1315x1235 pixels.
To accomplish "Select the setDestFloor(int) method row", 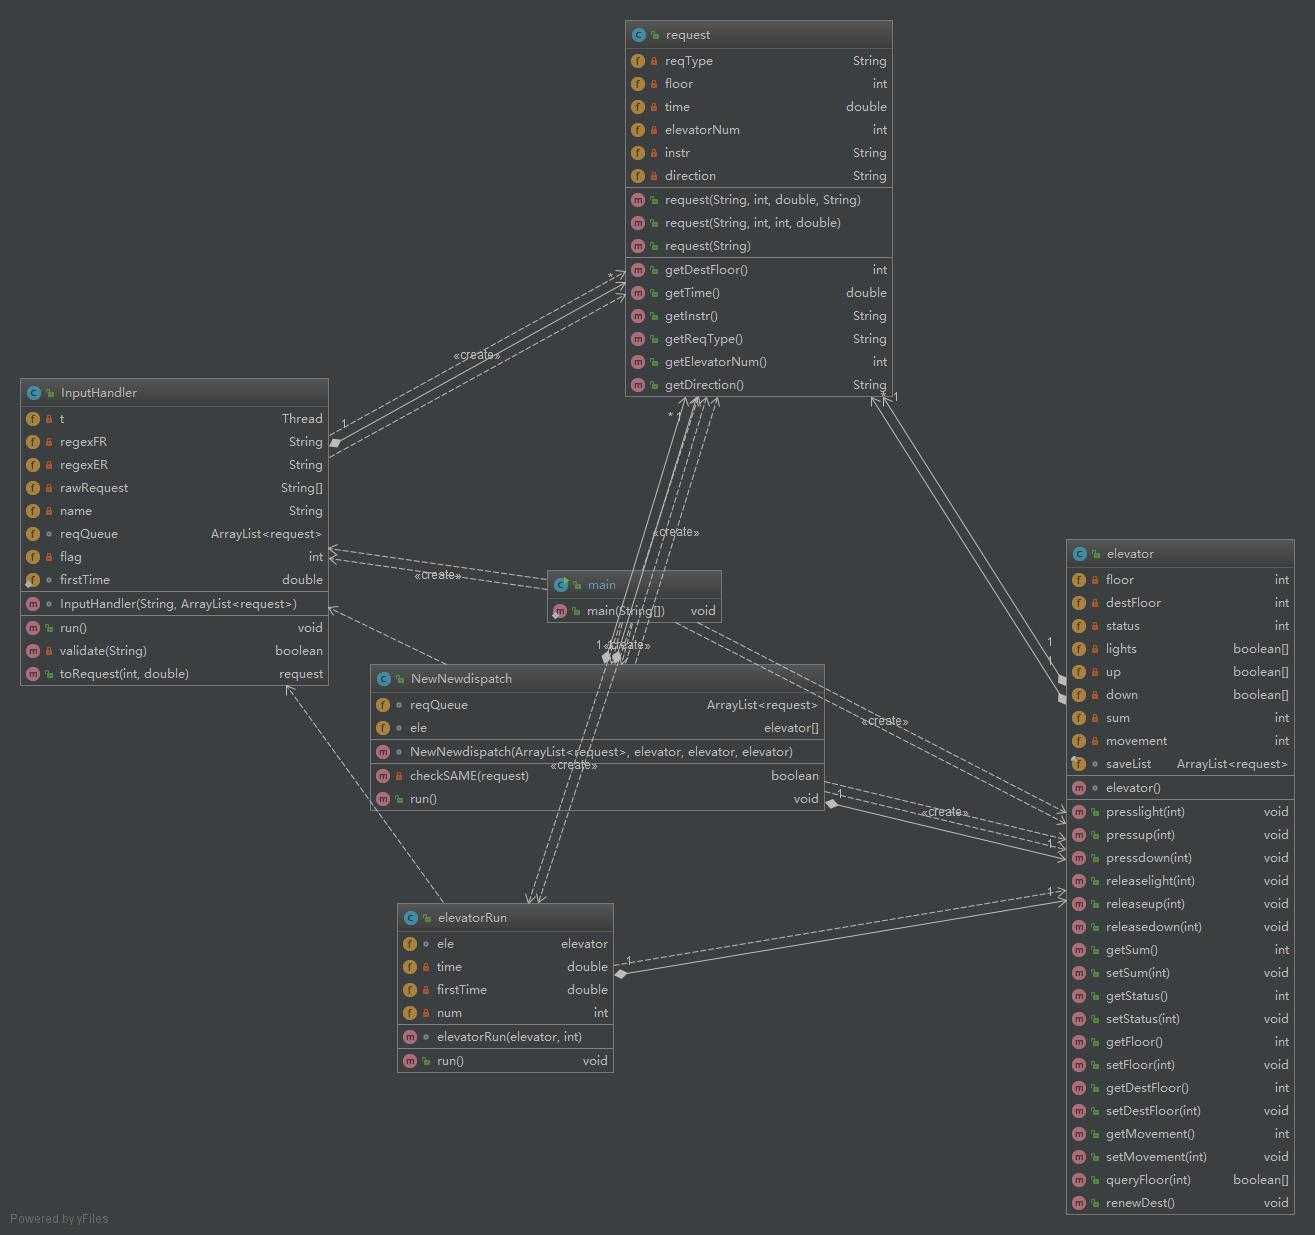I will [x=1180, y=1111].
